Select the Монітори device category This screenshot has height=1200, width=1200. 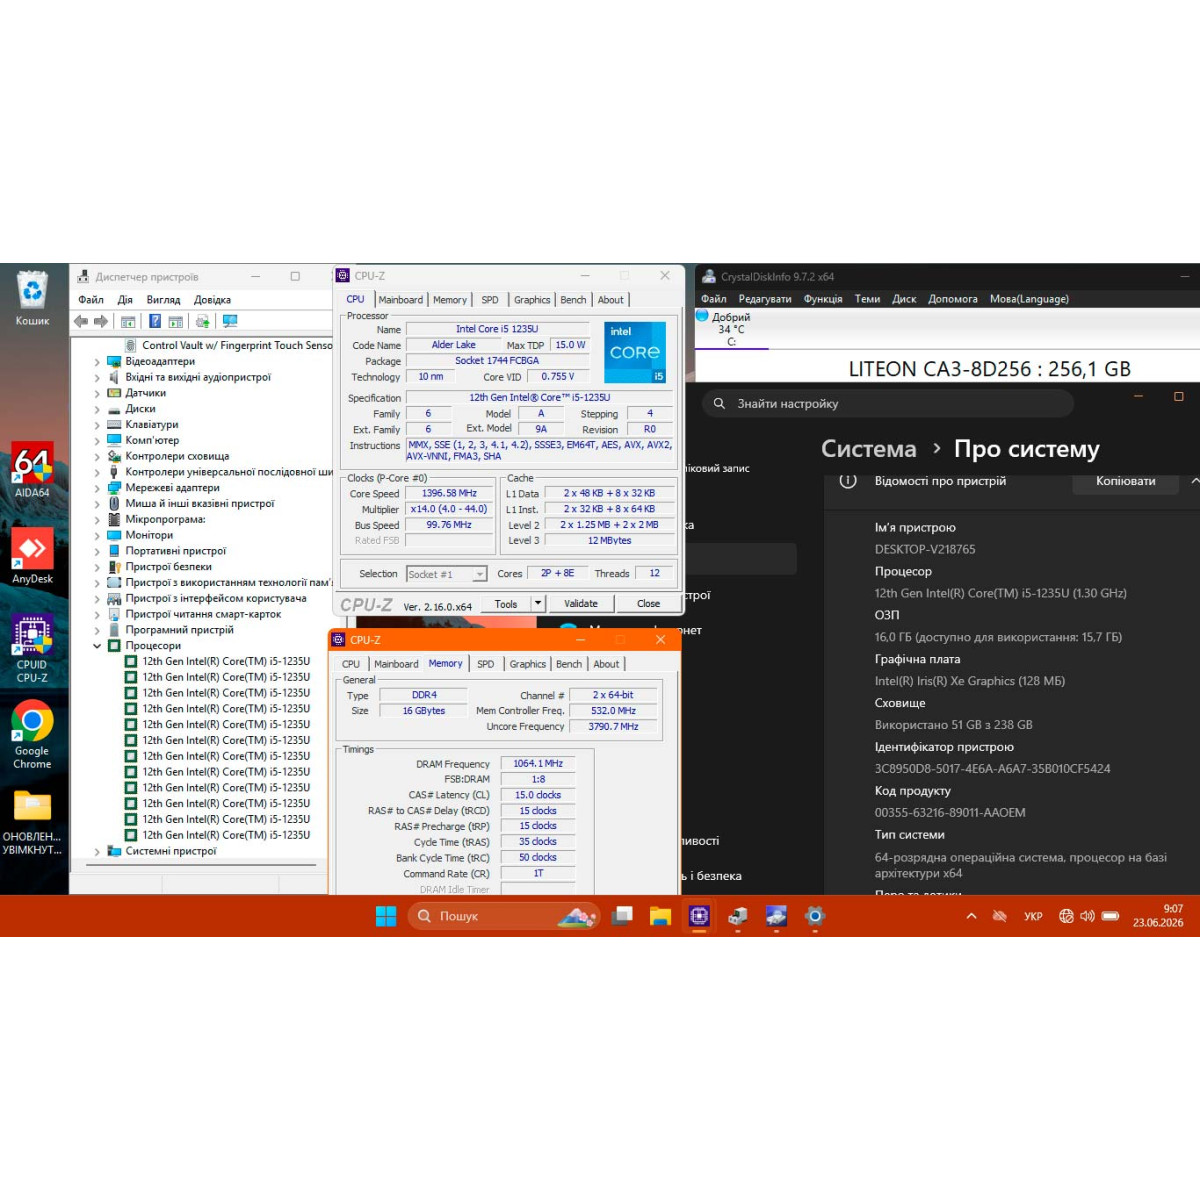[x=149, y=535]
